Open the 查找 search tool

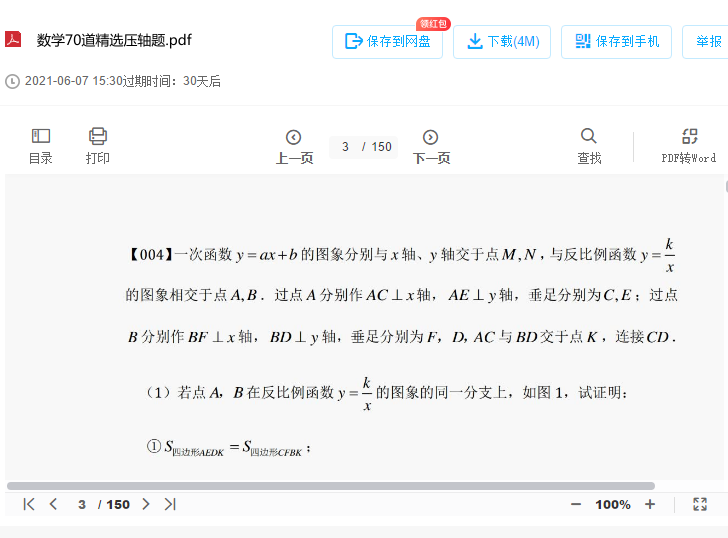point(589,146)
